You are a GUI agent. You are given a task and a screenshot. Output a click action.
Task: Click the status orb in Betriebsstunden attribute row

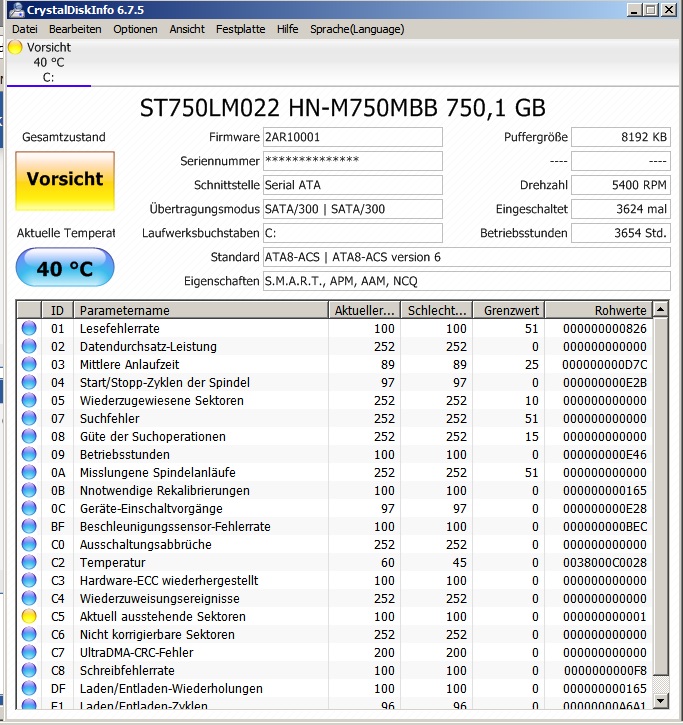(29, 455)
